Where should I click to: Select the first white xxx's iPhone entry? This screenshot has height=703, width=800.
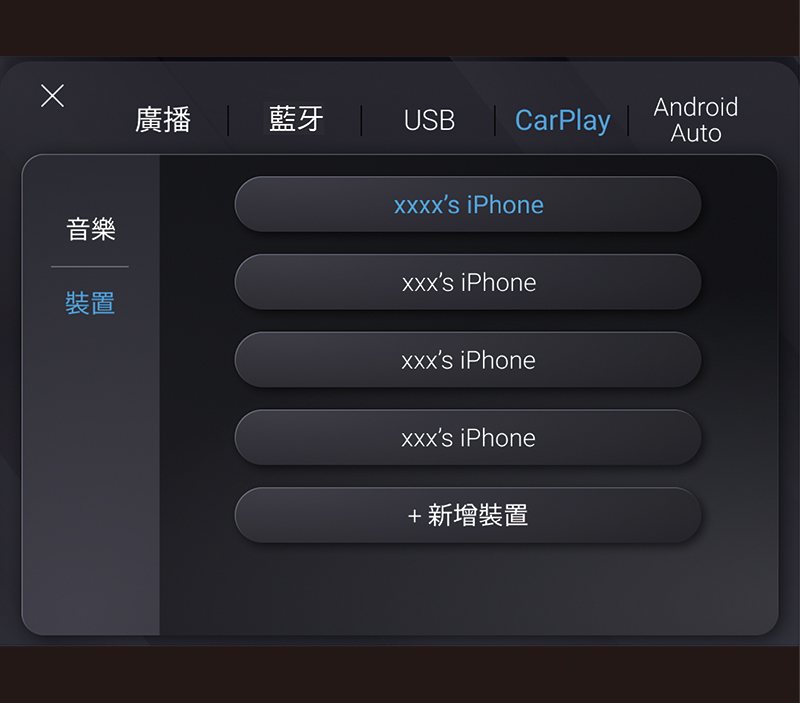pos(468,282)
